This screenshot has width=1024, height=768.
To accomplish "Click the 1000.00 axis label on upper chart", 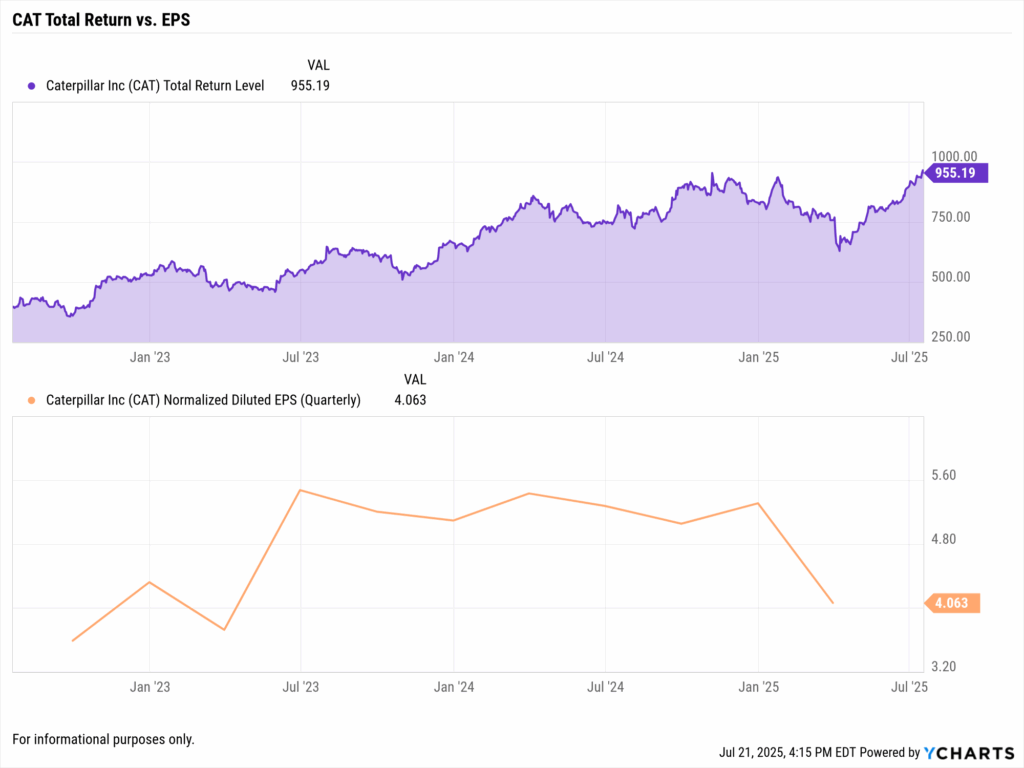I will click(x=954, y=156).
